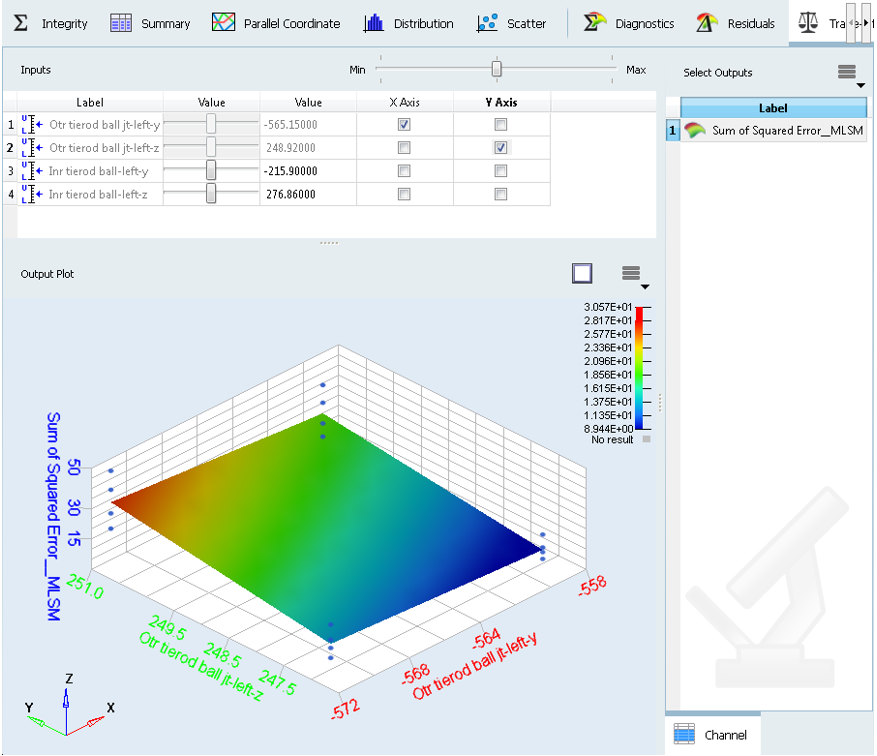The width and height of the screenshot is (877, 756).
Task: Click value field -565.15000
Action: click(x=308, y=125)
